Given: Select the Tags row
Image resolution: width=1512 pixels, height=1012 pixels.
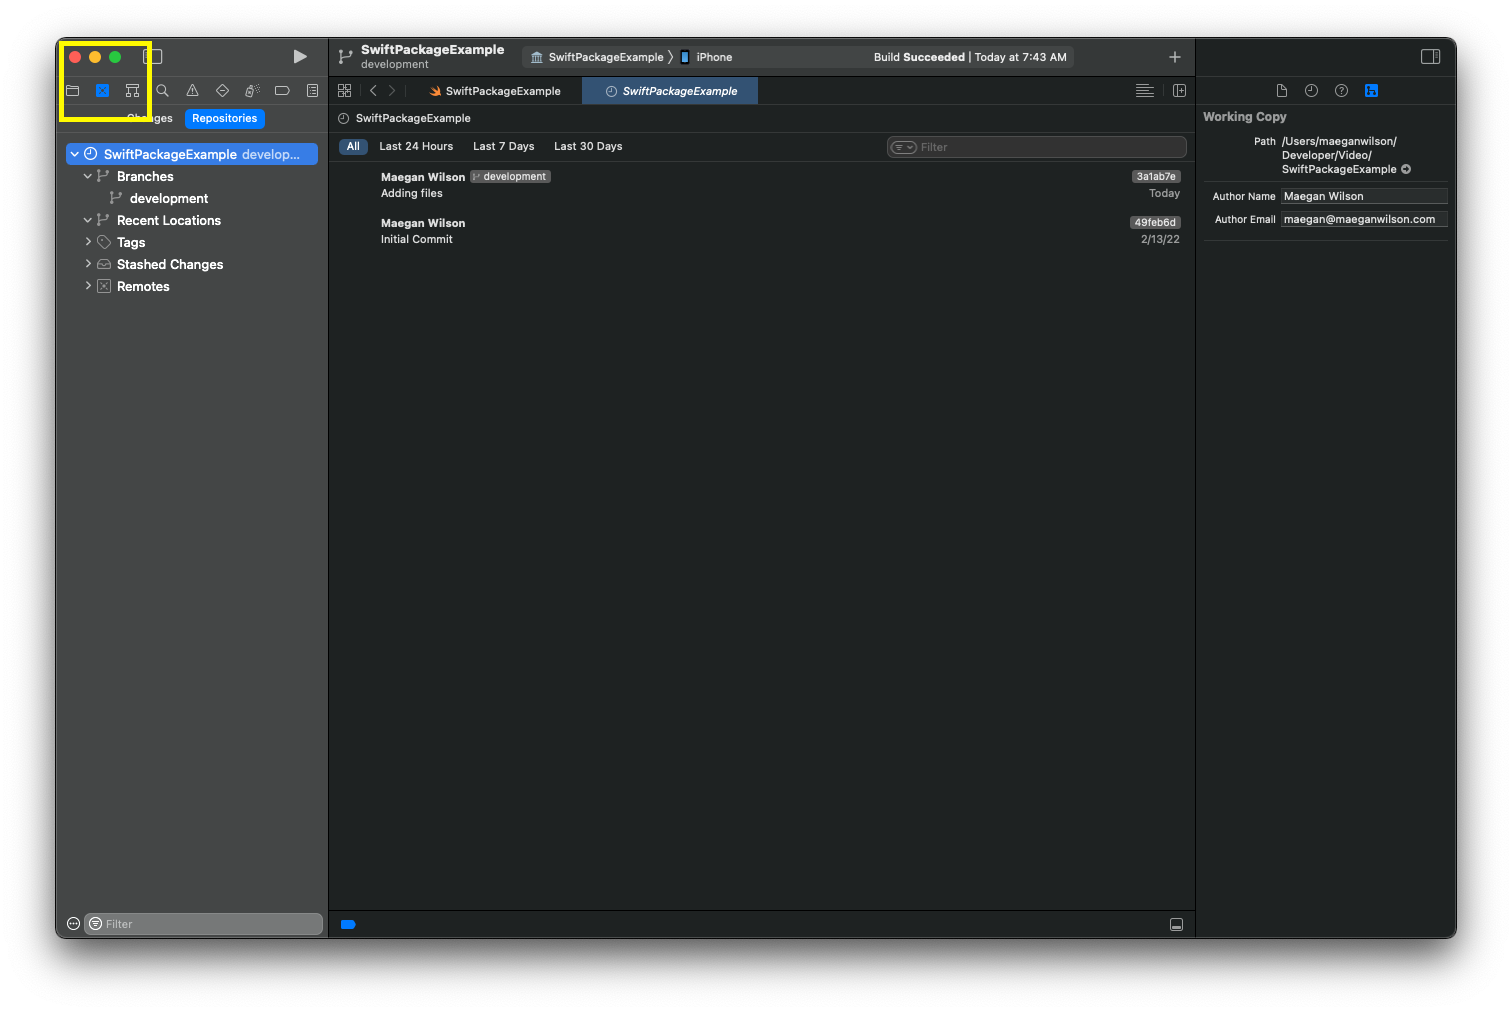Looking at the screenshot, I should [x=131, y=242].
